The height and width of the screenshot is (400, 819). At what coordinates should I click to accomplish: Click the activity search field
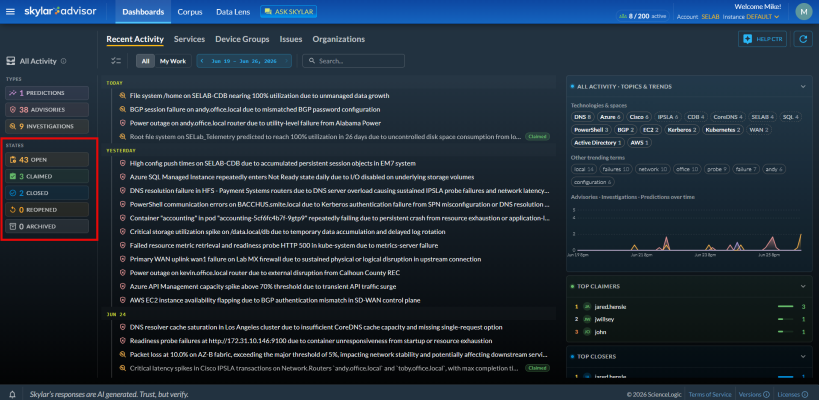354,61
